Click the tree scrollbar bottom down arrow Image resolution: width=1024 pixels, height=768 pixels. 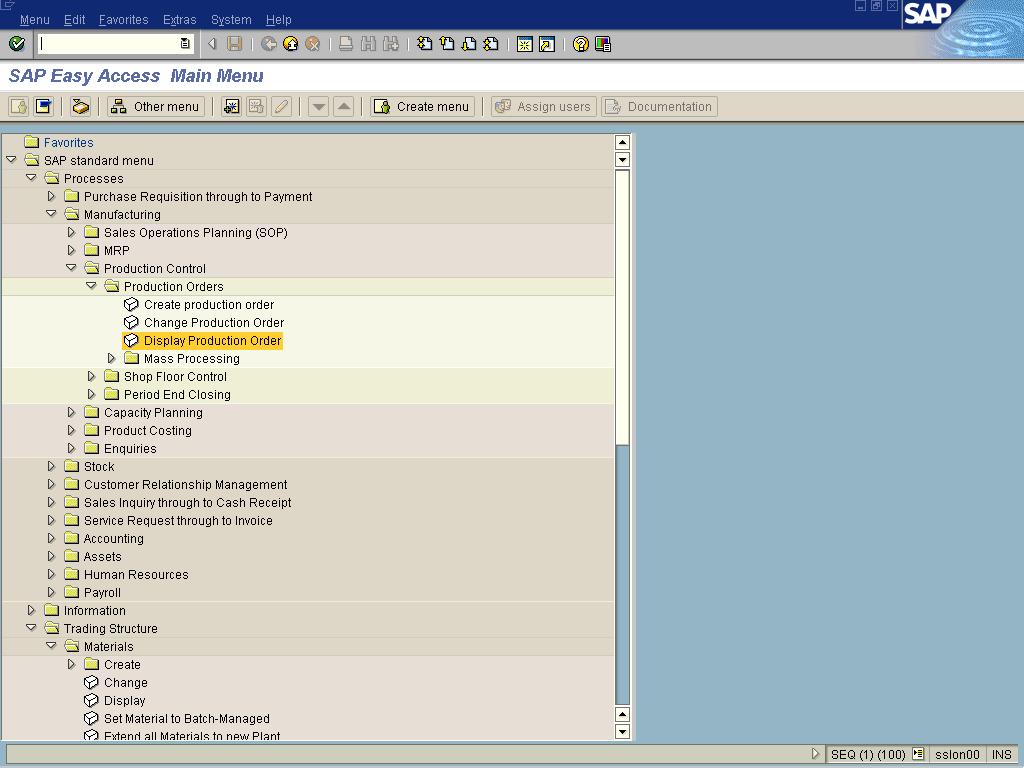click(622, 732)
